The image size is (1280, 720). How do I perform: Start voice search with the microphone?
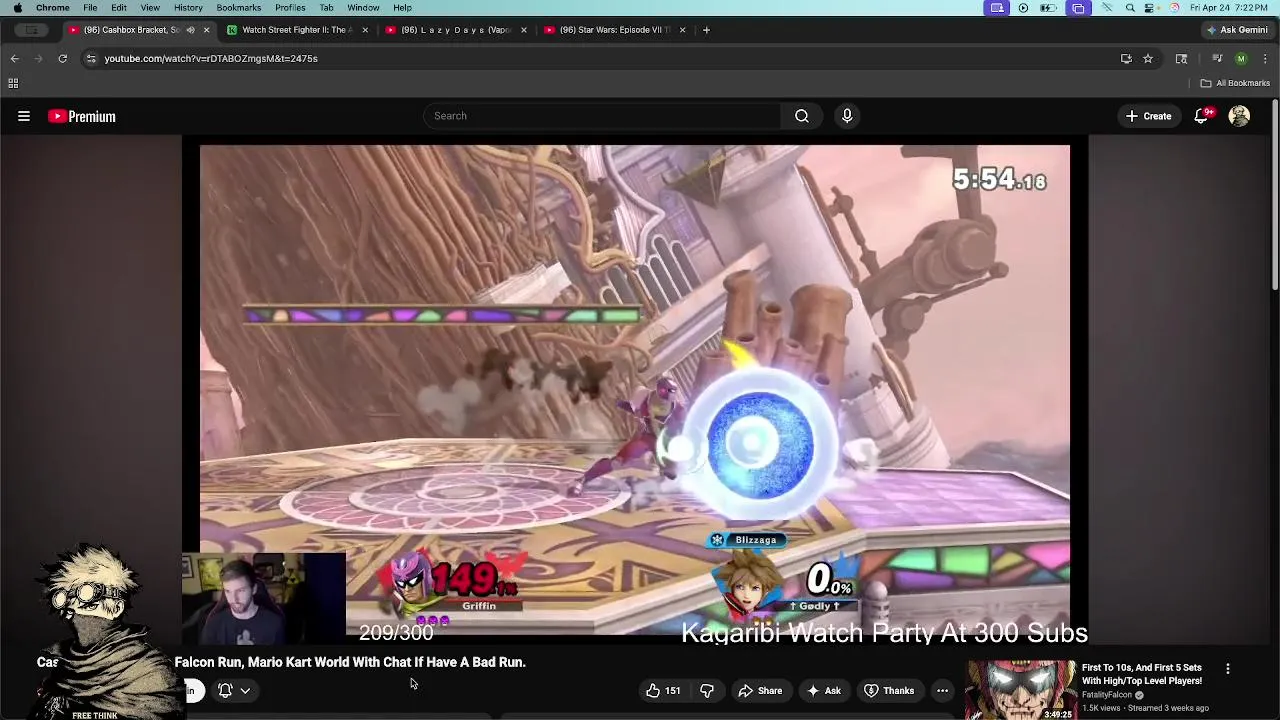coord(847,116)
